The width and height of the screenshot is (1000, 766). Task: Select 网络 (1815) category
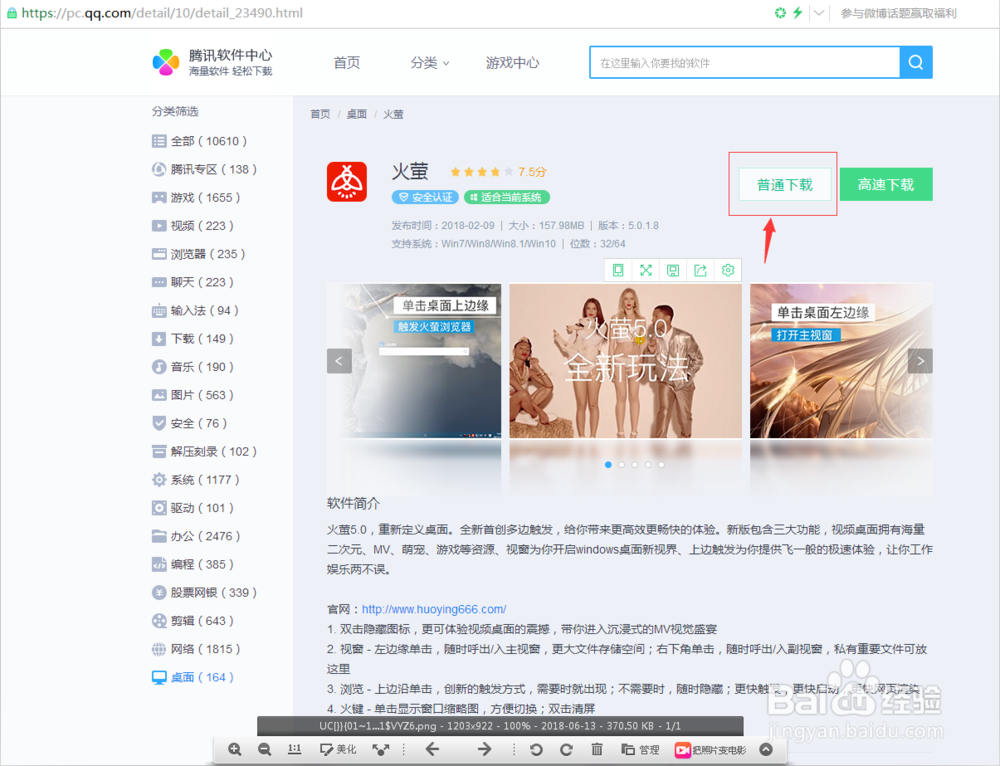click(196, 649)
